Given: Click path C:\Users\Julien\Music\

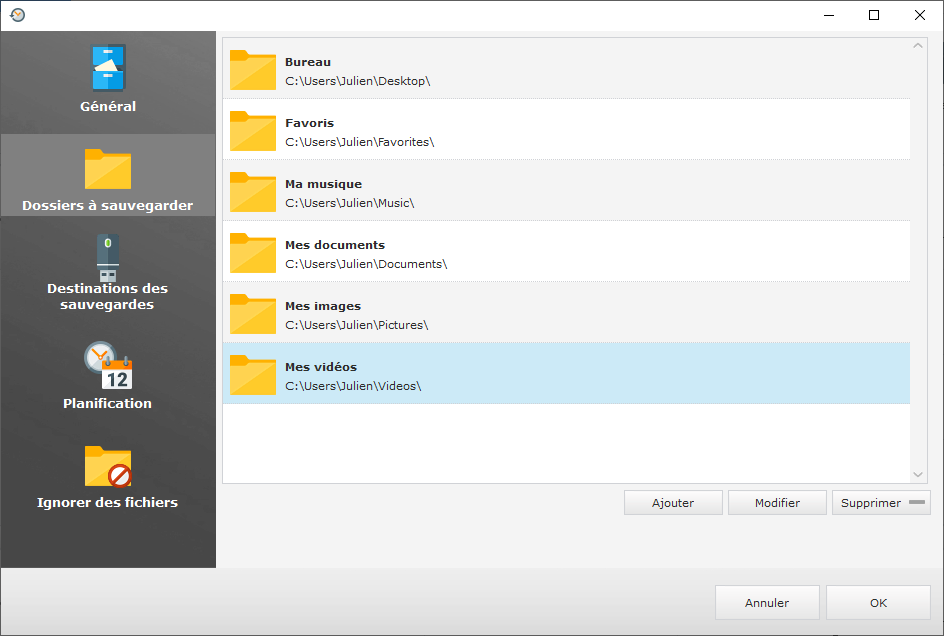Looking at the screenshot, I should pos(350,203).
